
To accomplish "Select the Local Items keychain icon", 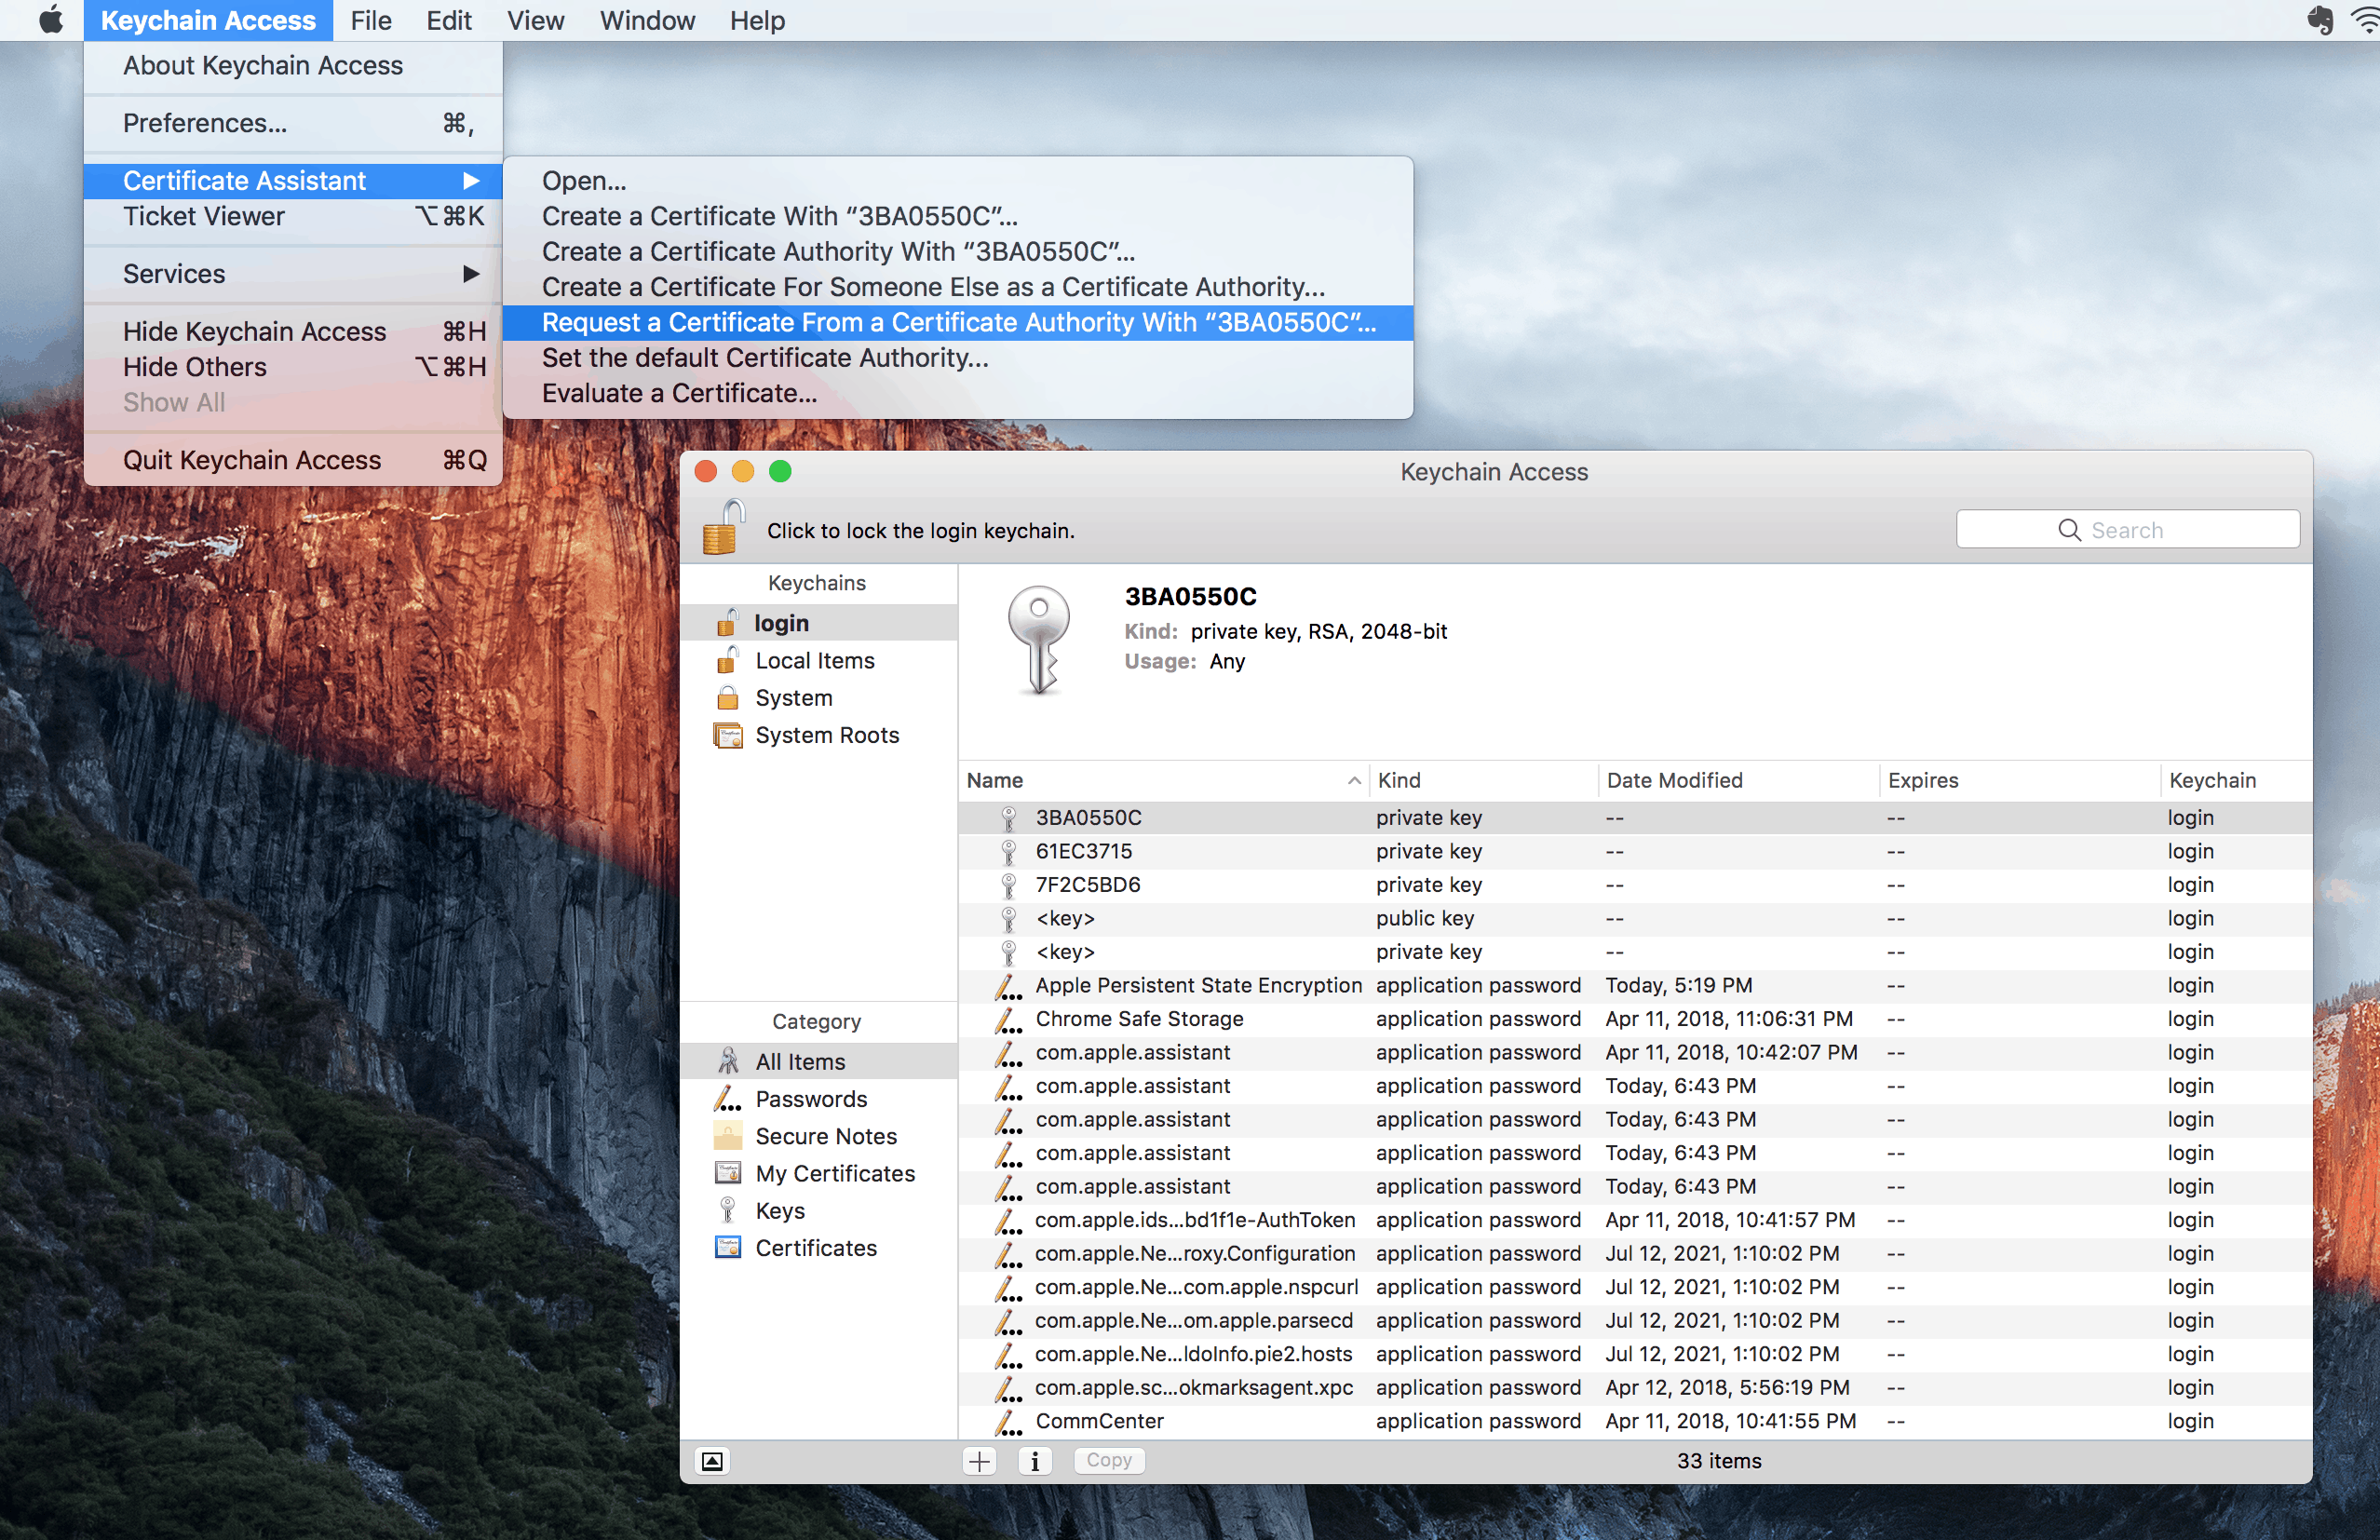I will 727,660.
